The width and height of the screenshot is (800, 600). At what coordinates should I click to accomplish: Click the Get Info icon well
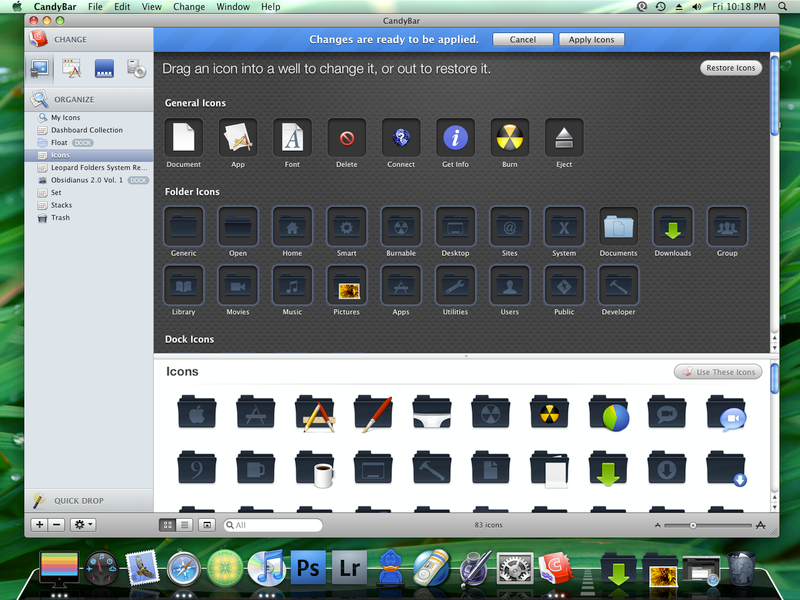[x=456, y=138]
